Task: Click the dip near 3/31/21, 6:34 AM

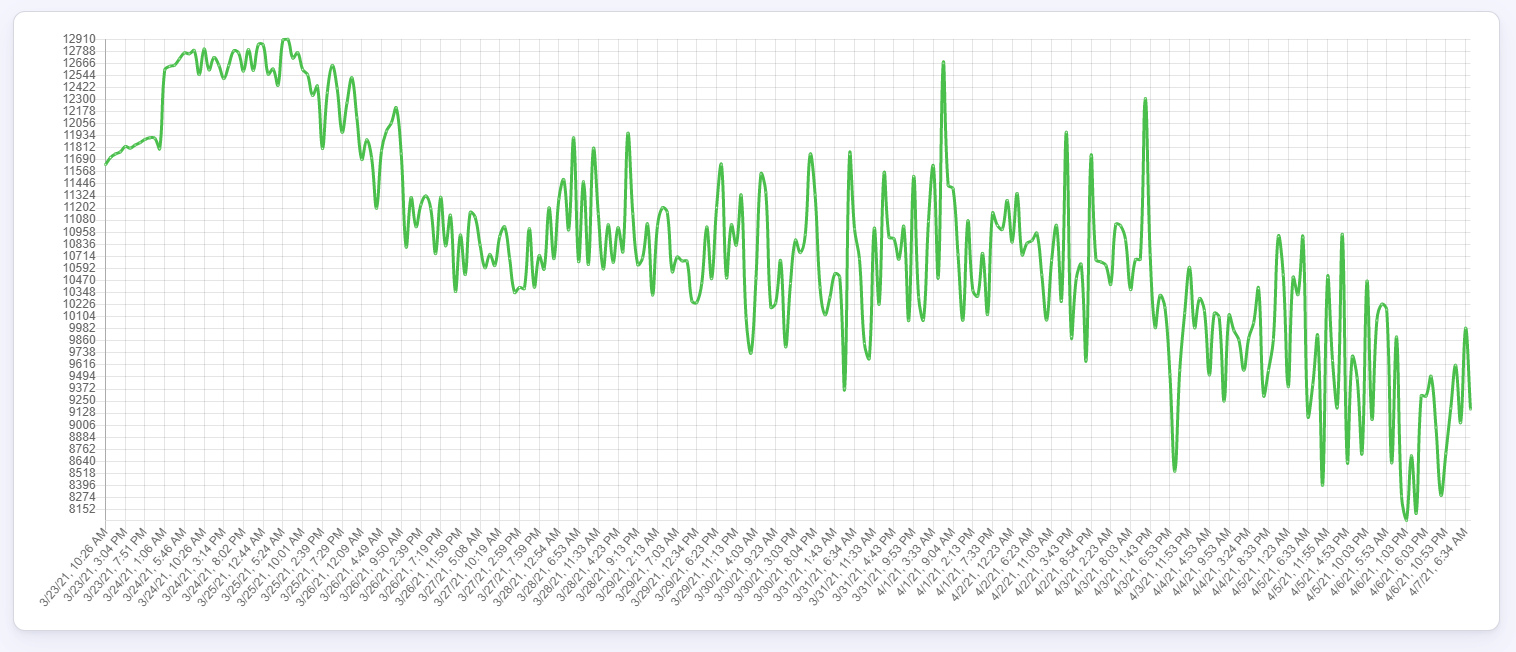Action: click(844, 389)
